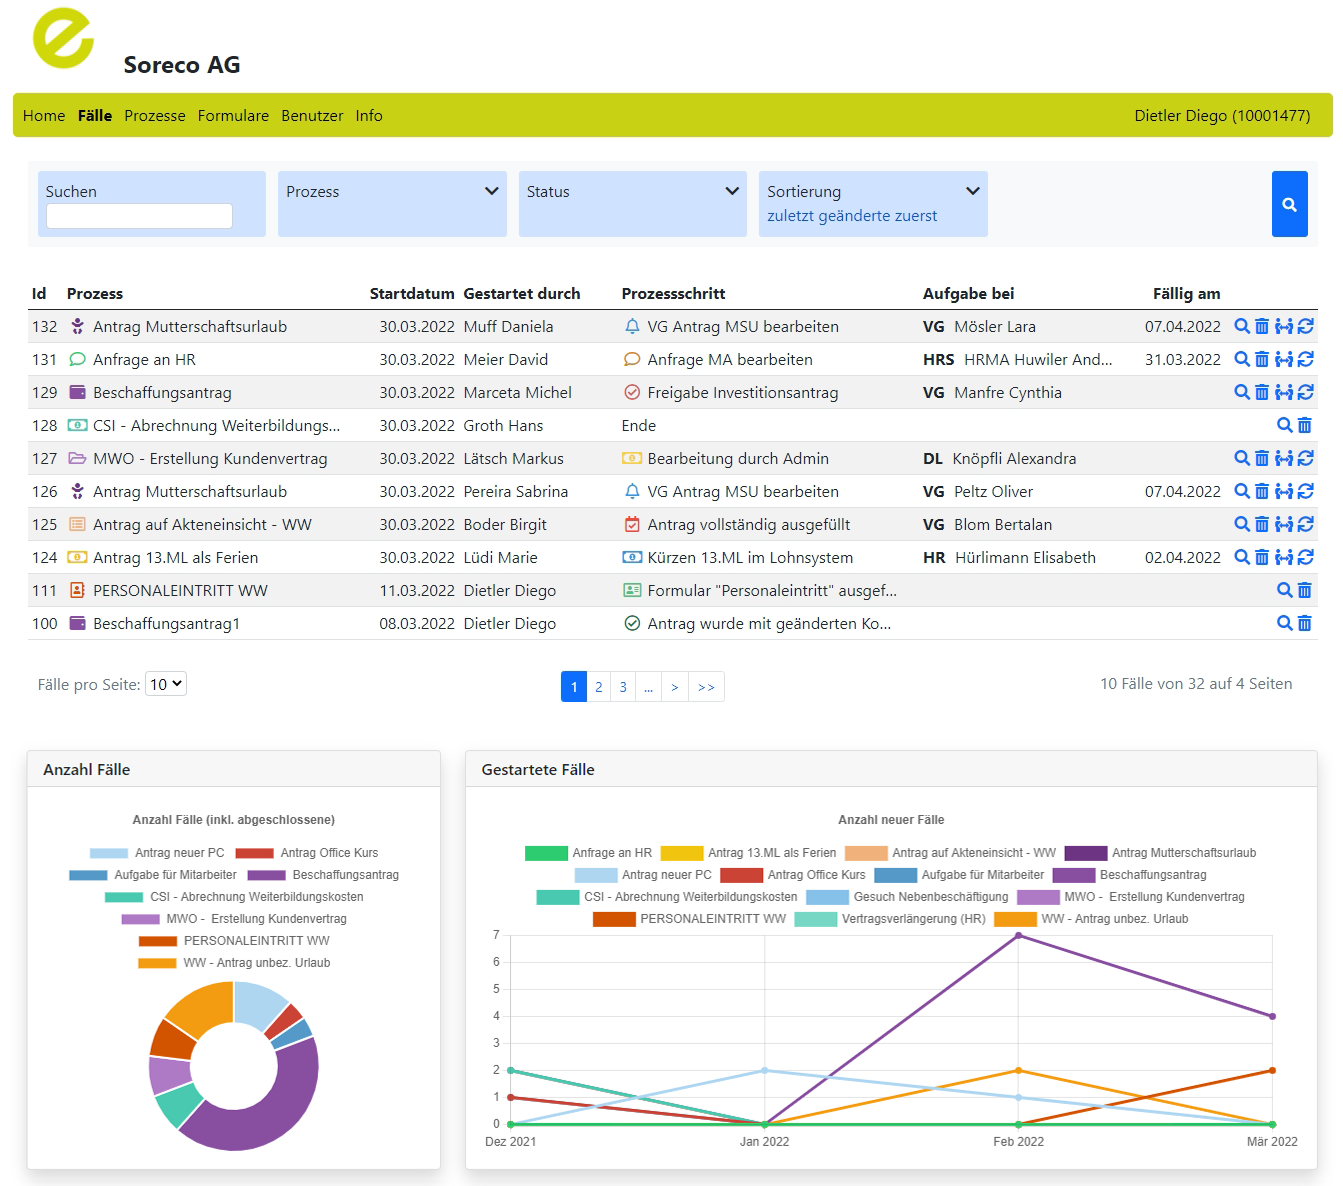Click the reassign icon for case 124

(1284, 557)
